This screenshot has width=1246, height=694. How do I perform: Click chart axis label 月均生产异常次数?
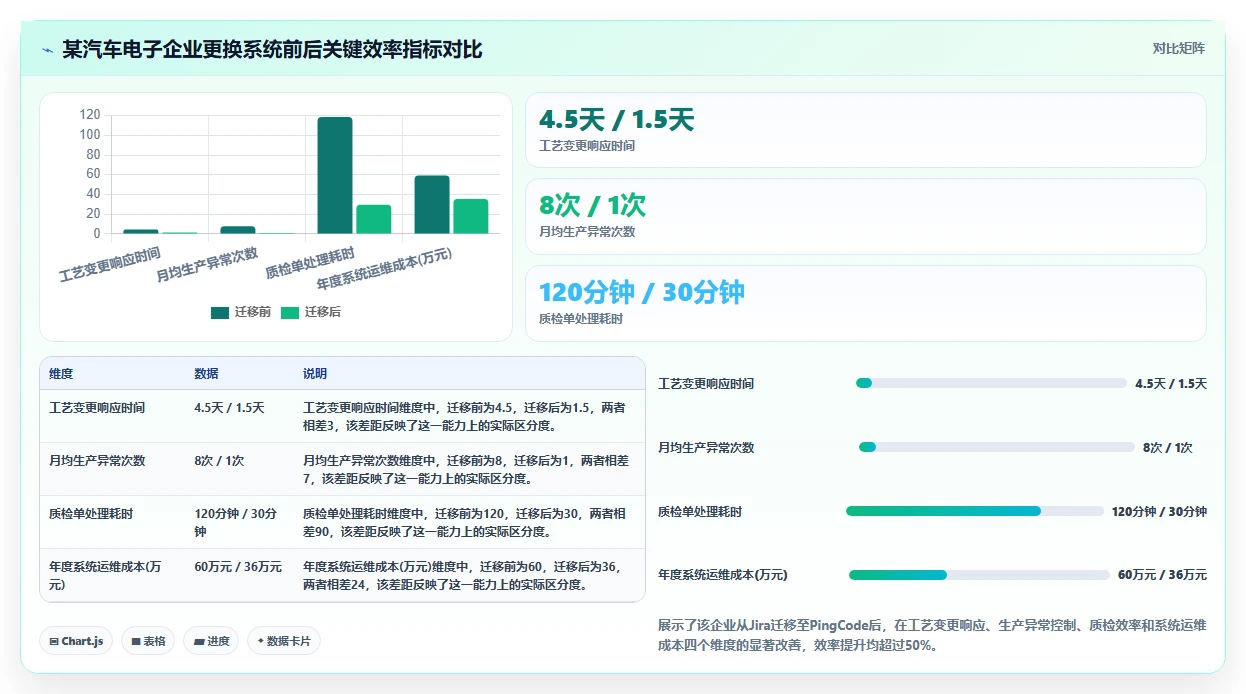tap(207, 264)
